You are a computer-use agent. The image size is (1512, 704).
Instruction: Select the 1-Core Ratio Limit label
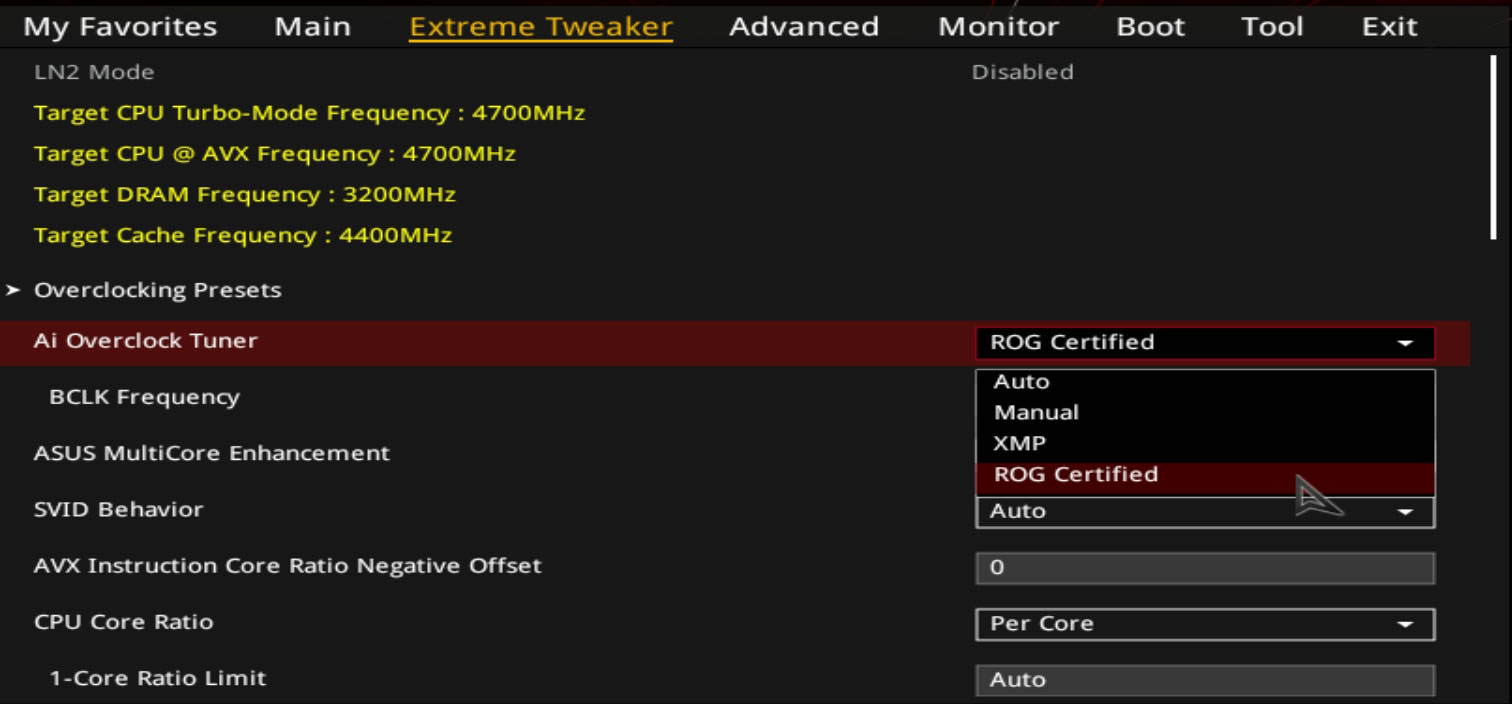(158, 678)
